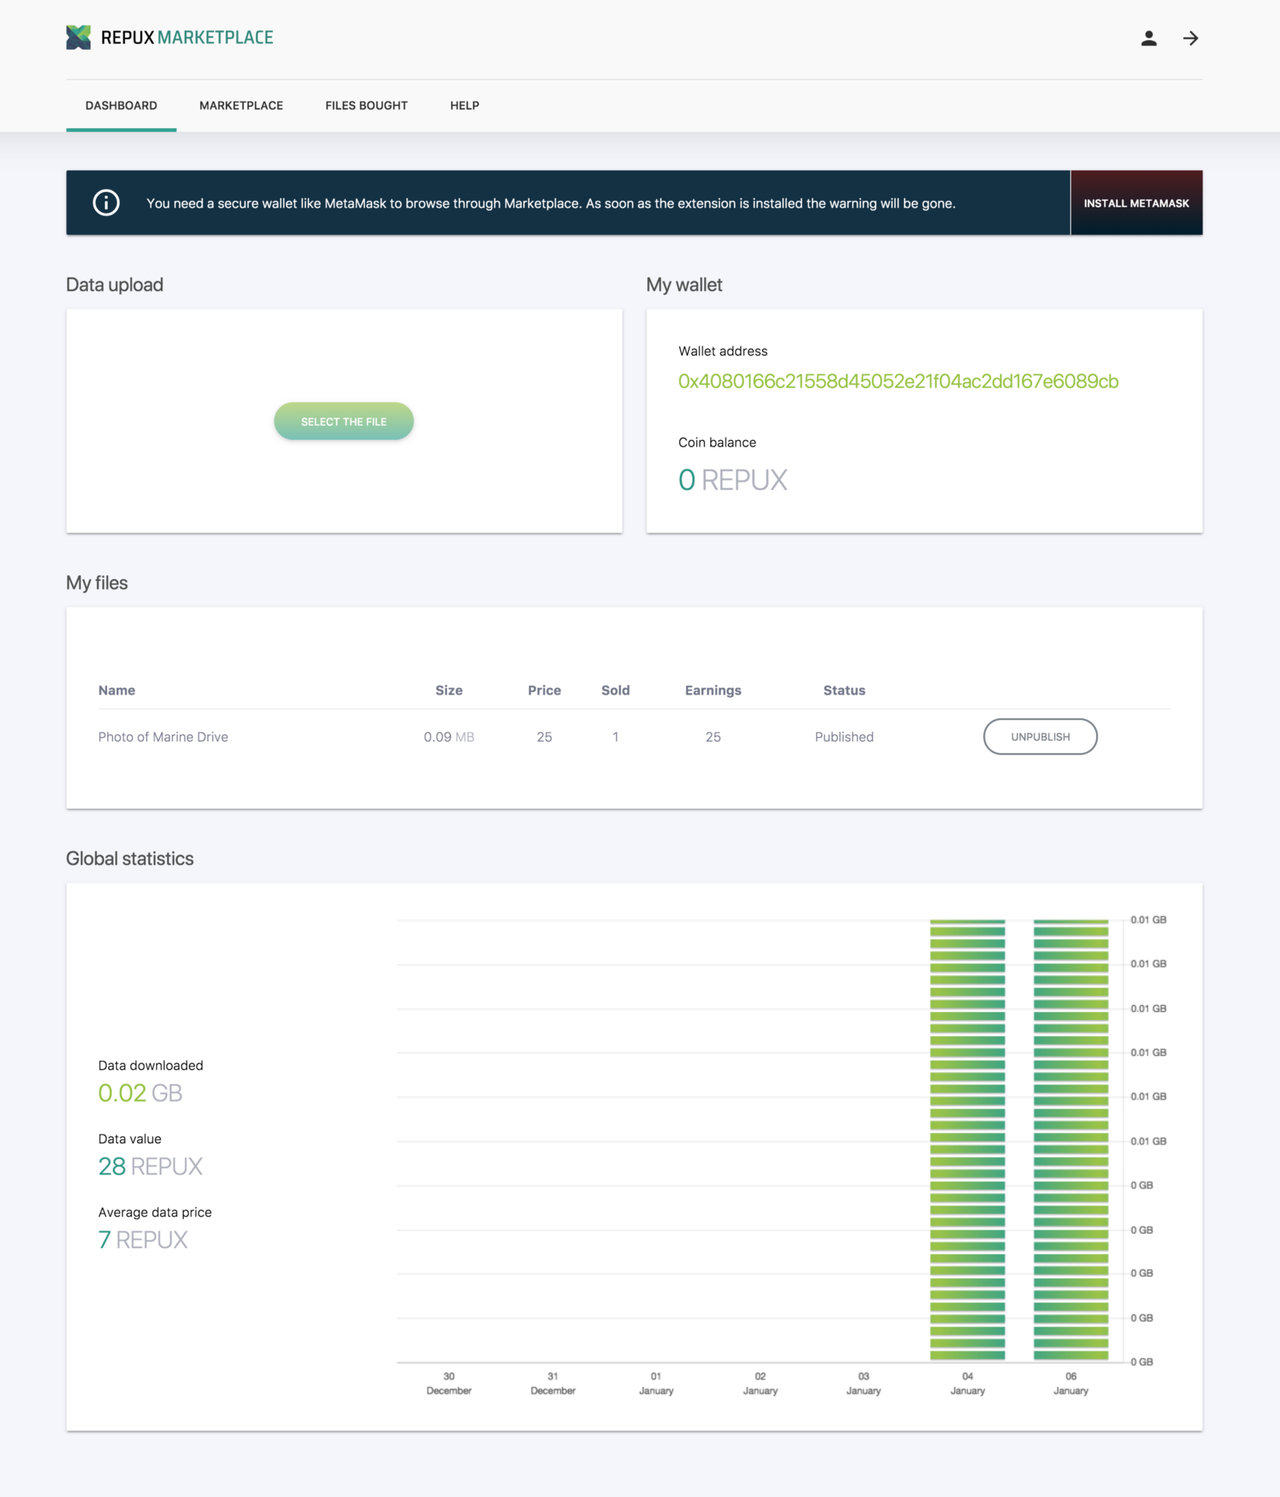Click the Average data price label
The width and height of the screenshot is (1280, 1497).
tap(155, 1212)
